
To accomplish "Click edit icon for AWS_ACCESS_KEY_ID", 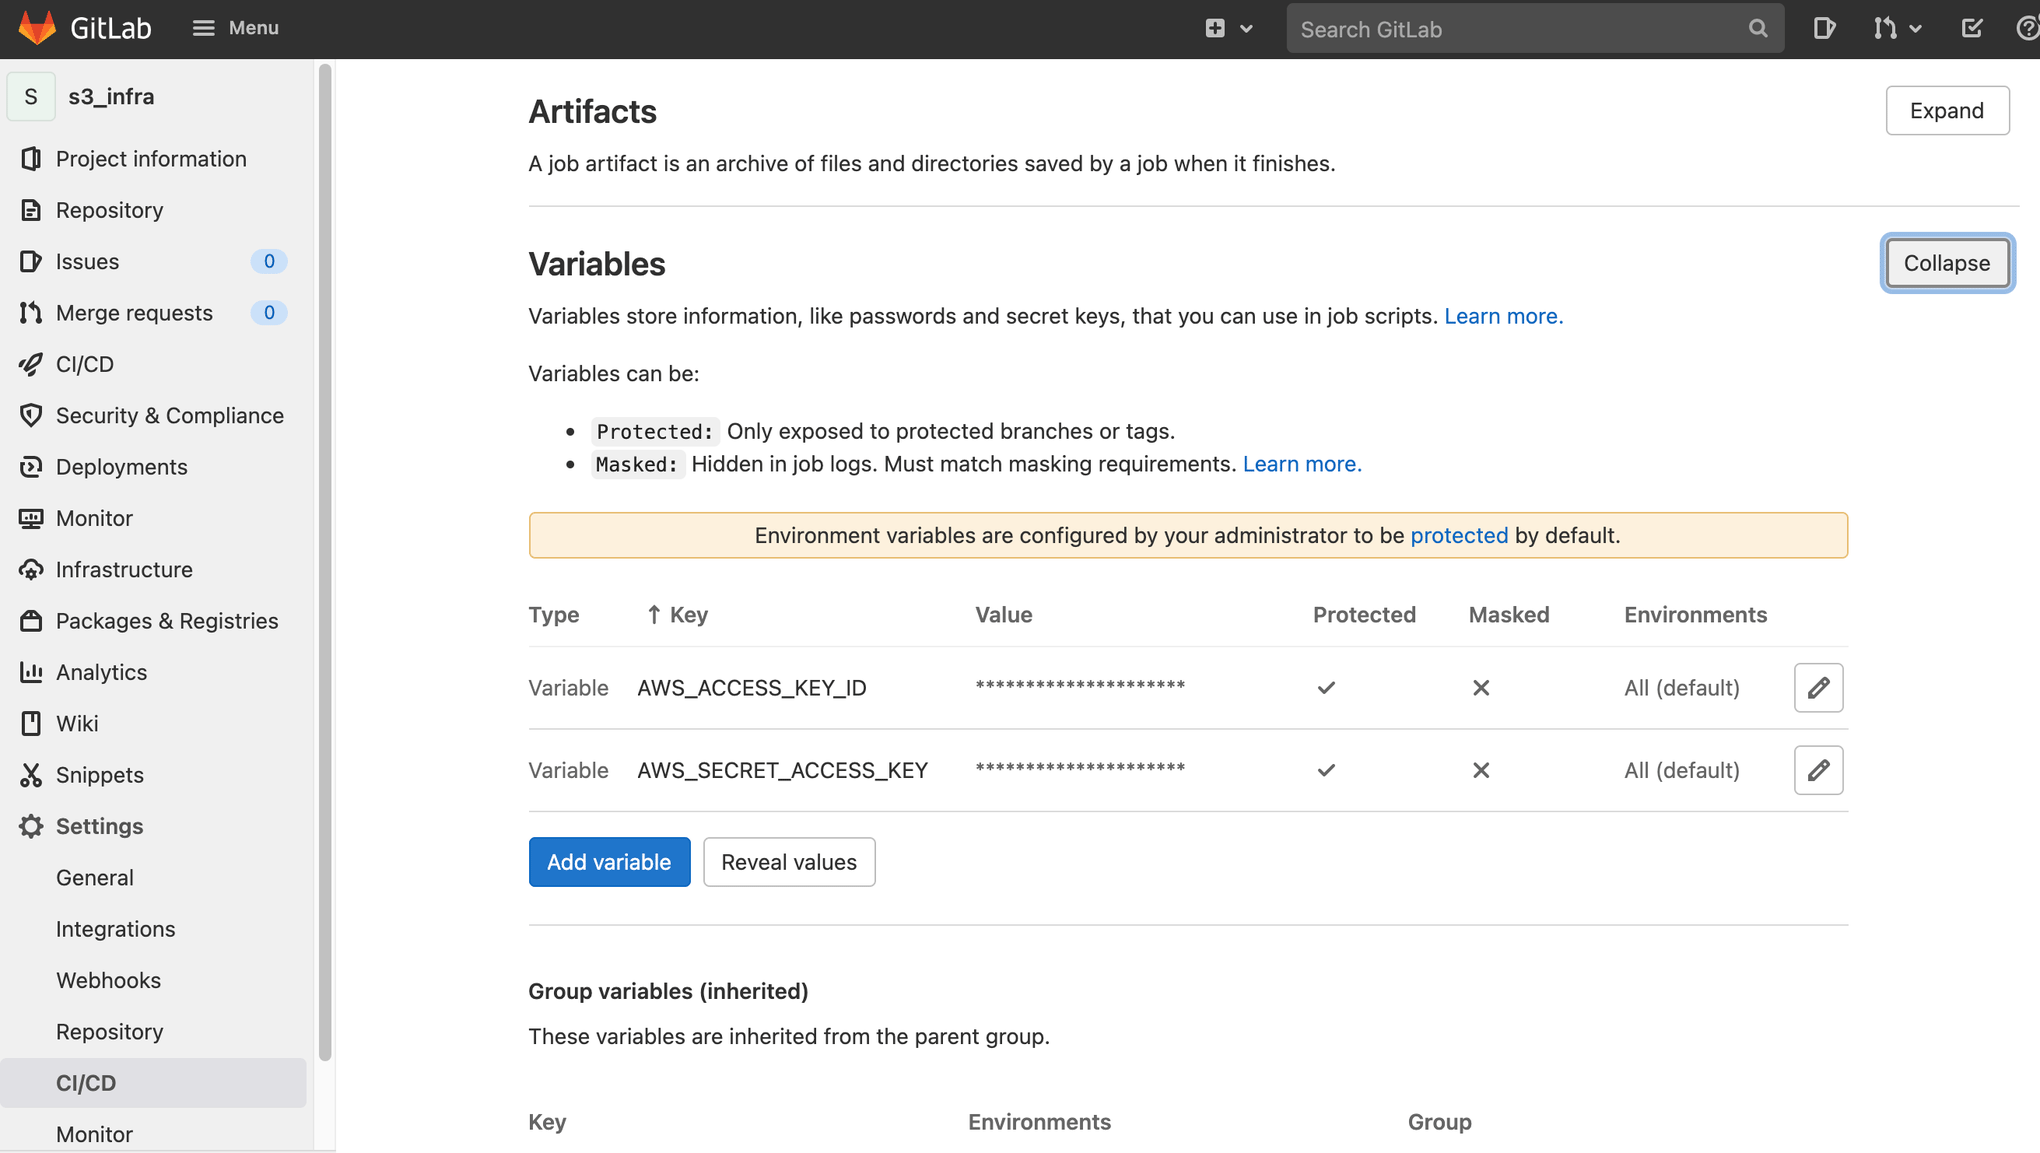I will tap(1820, 686).
